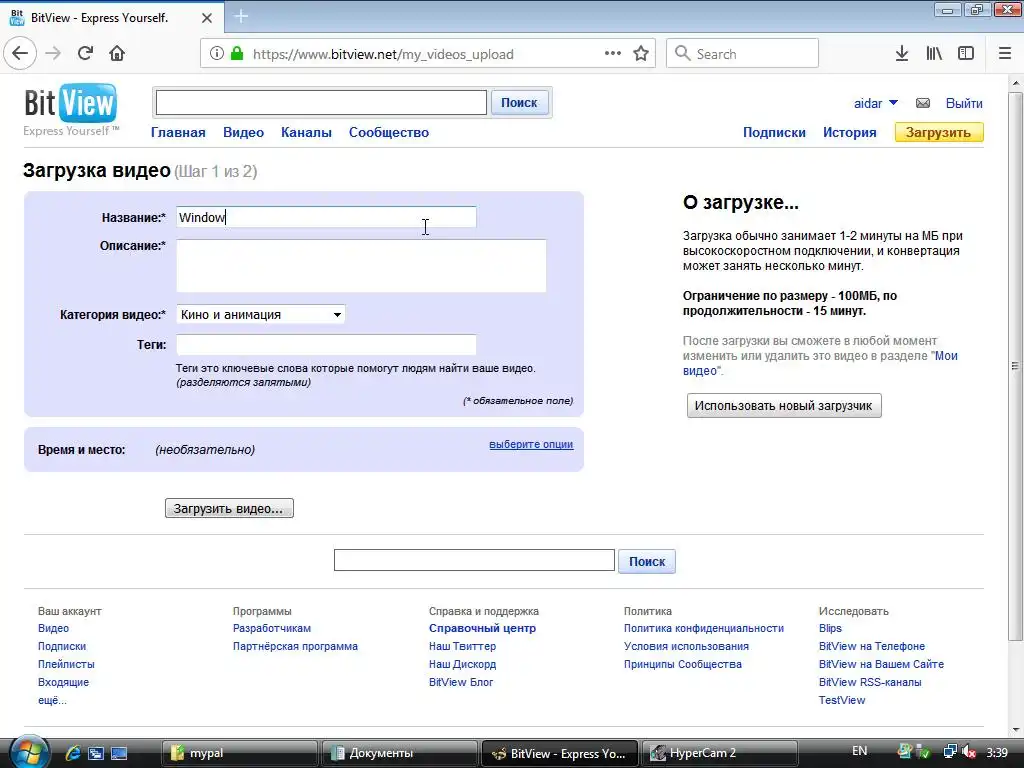
Task: Open BitView RSS-каналы footer link
Action: coord(870,682)
